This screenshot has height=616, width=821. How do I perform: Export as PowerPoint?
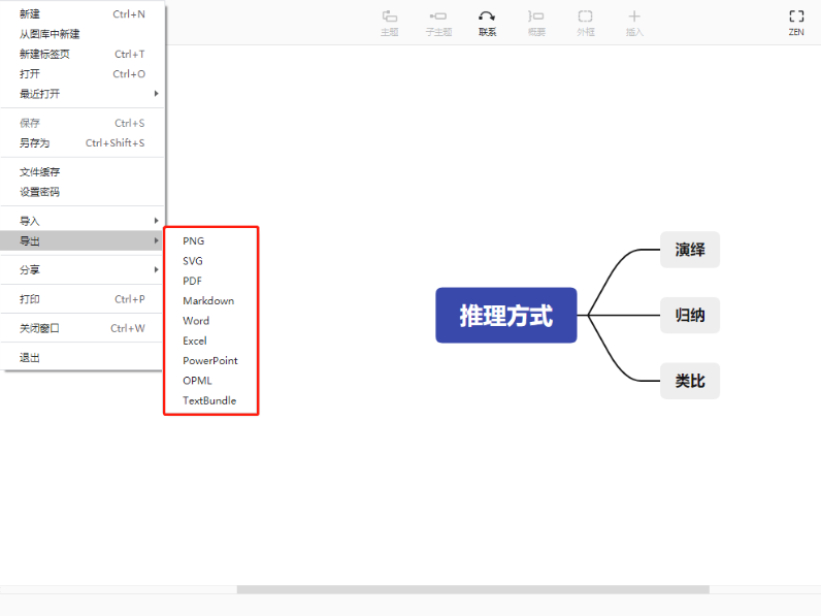point(211,360)
